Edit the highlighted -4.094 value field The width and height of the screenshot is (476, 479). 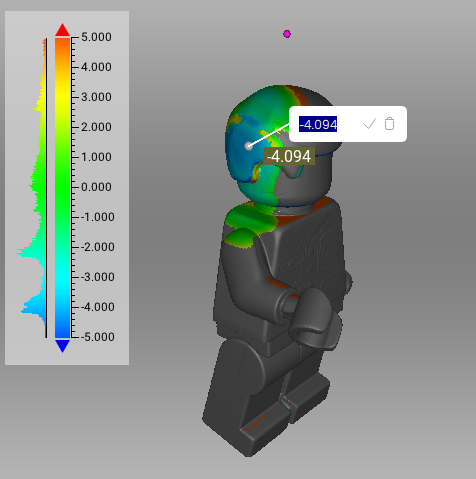[x=318, y=124]
